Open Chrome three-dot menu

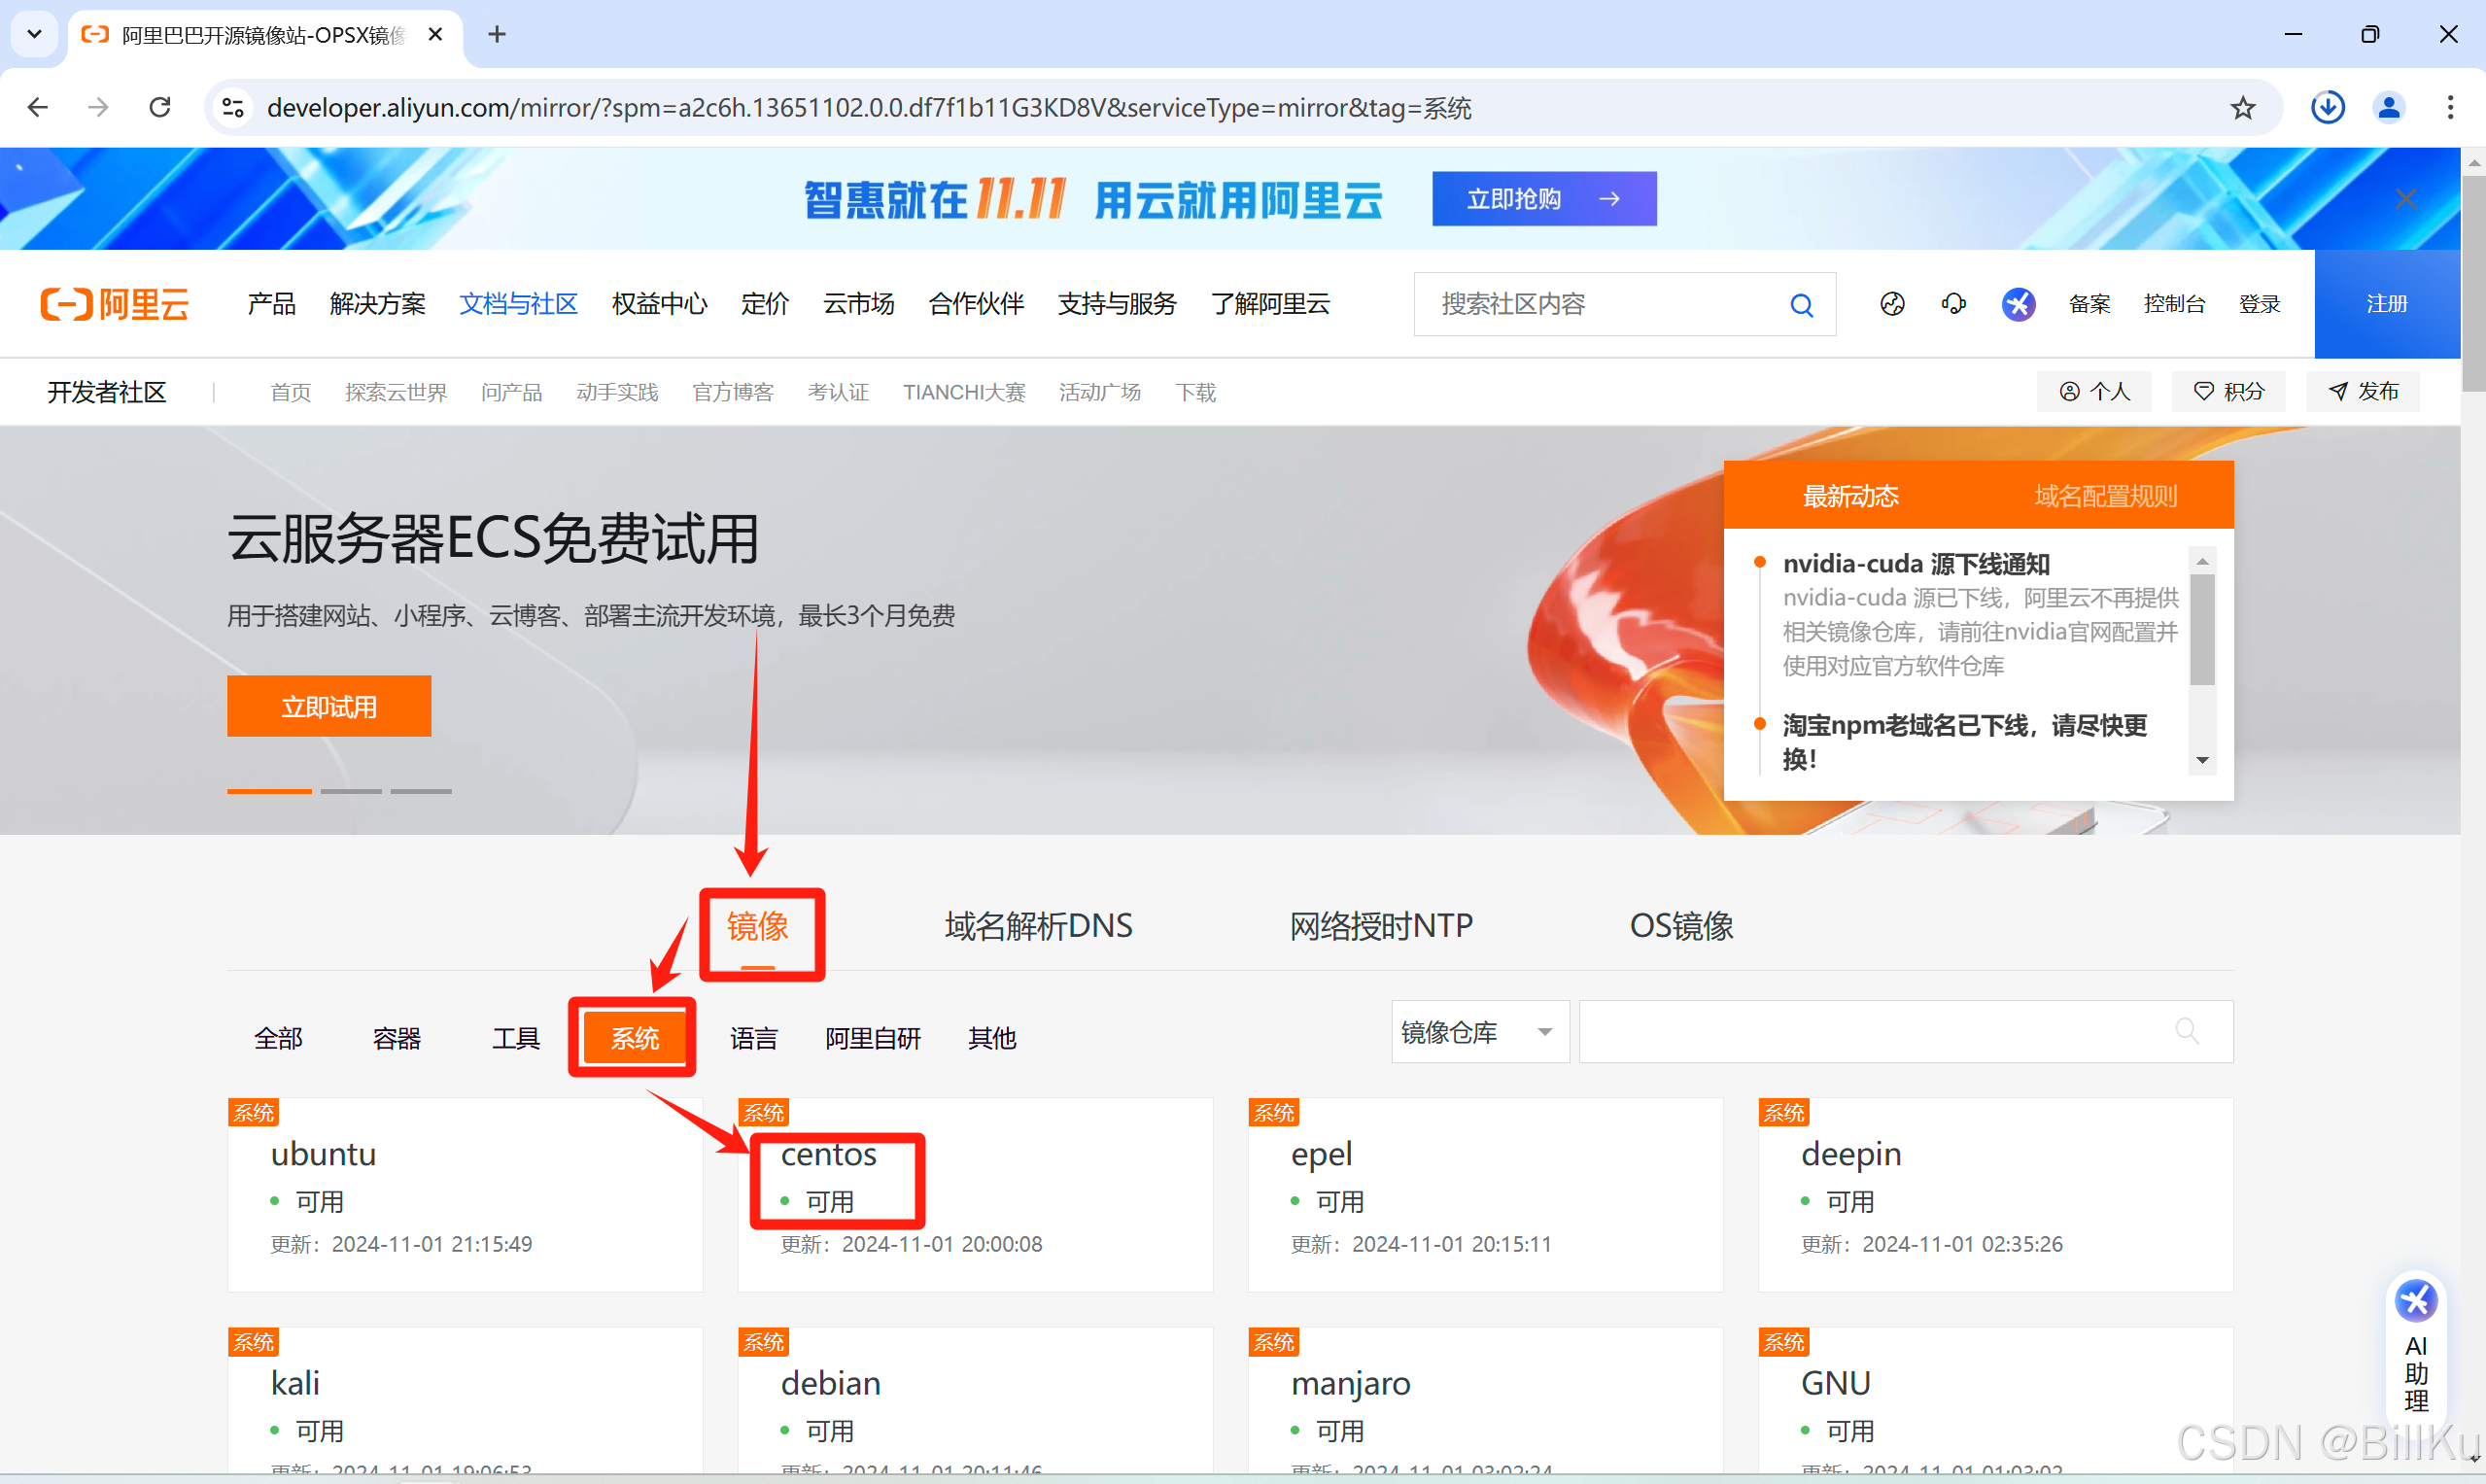(x=2450, y=107)
